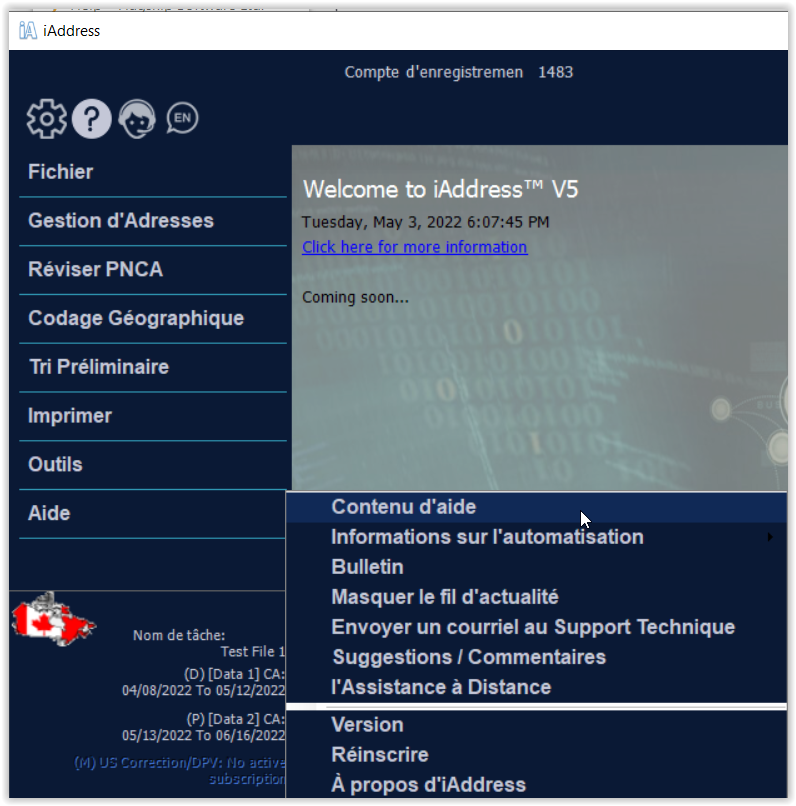Open À propos d'iAddress
796x806 pixels.
point(536,785)
